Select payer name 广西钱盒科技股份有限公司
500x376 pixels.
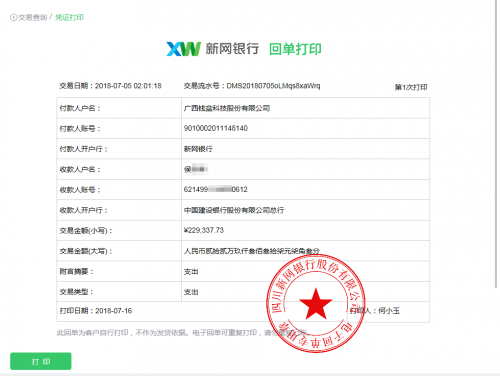[x=227, y=108]
